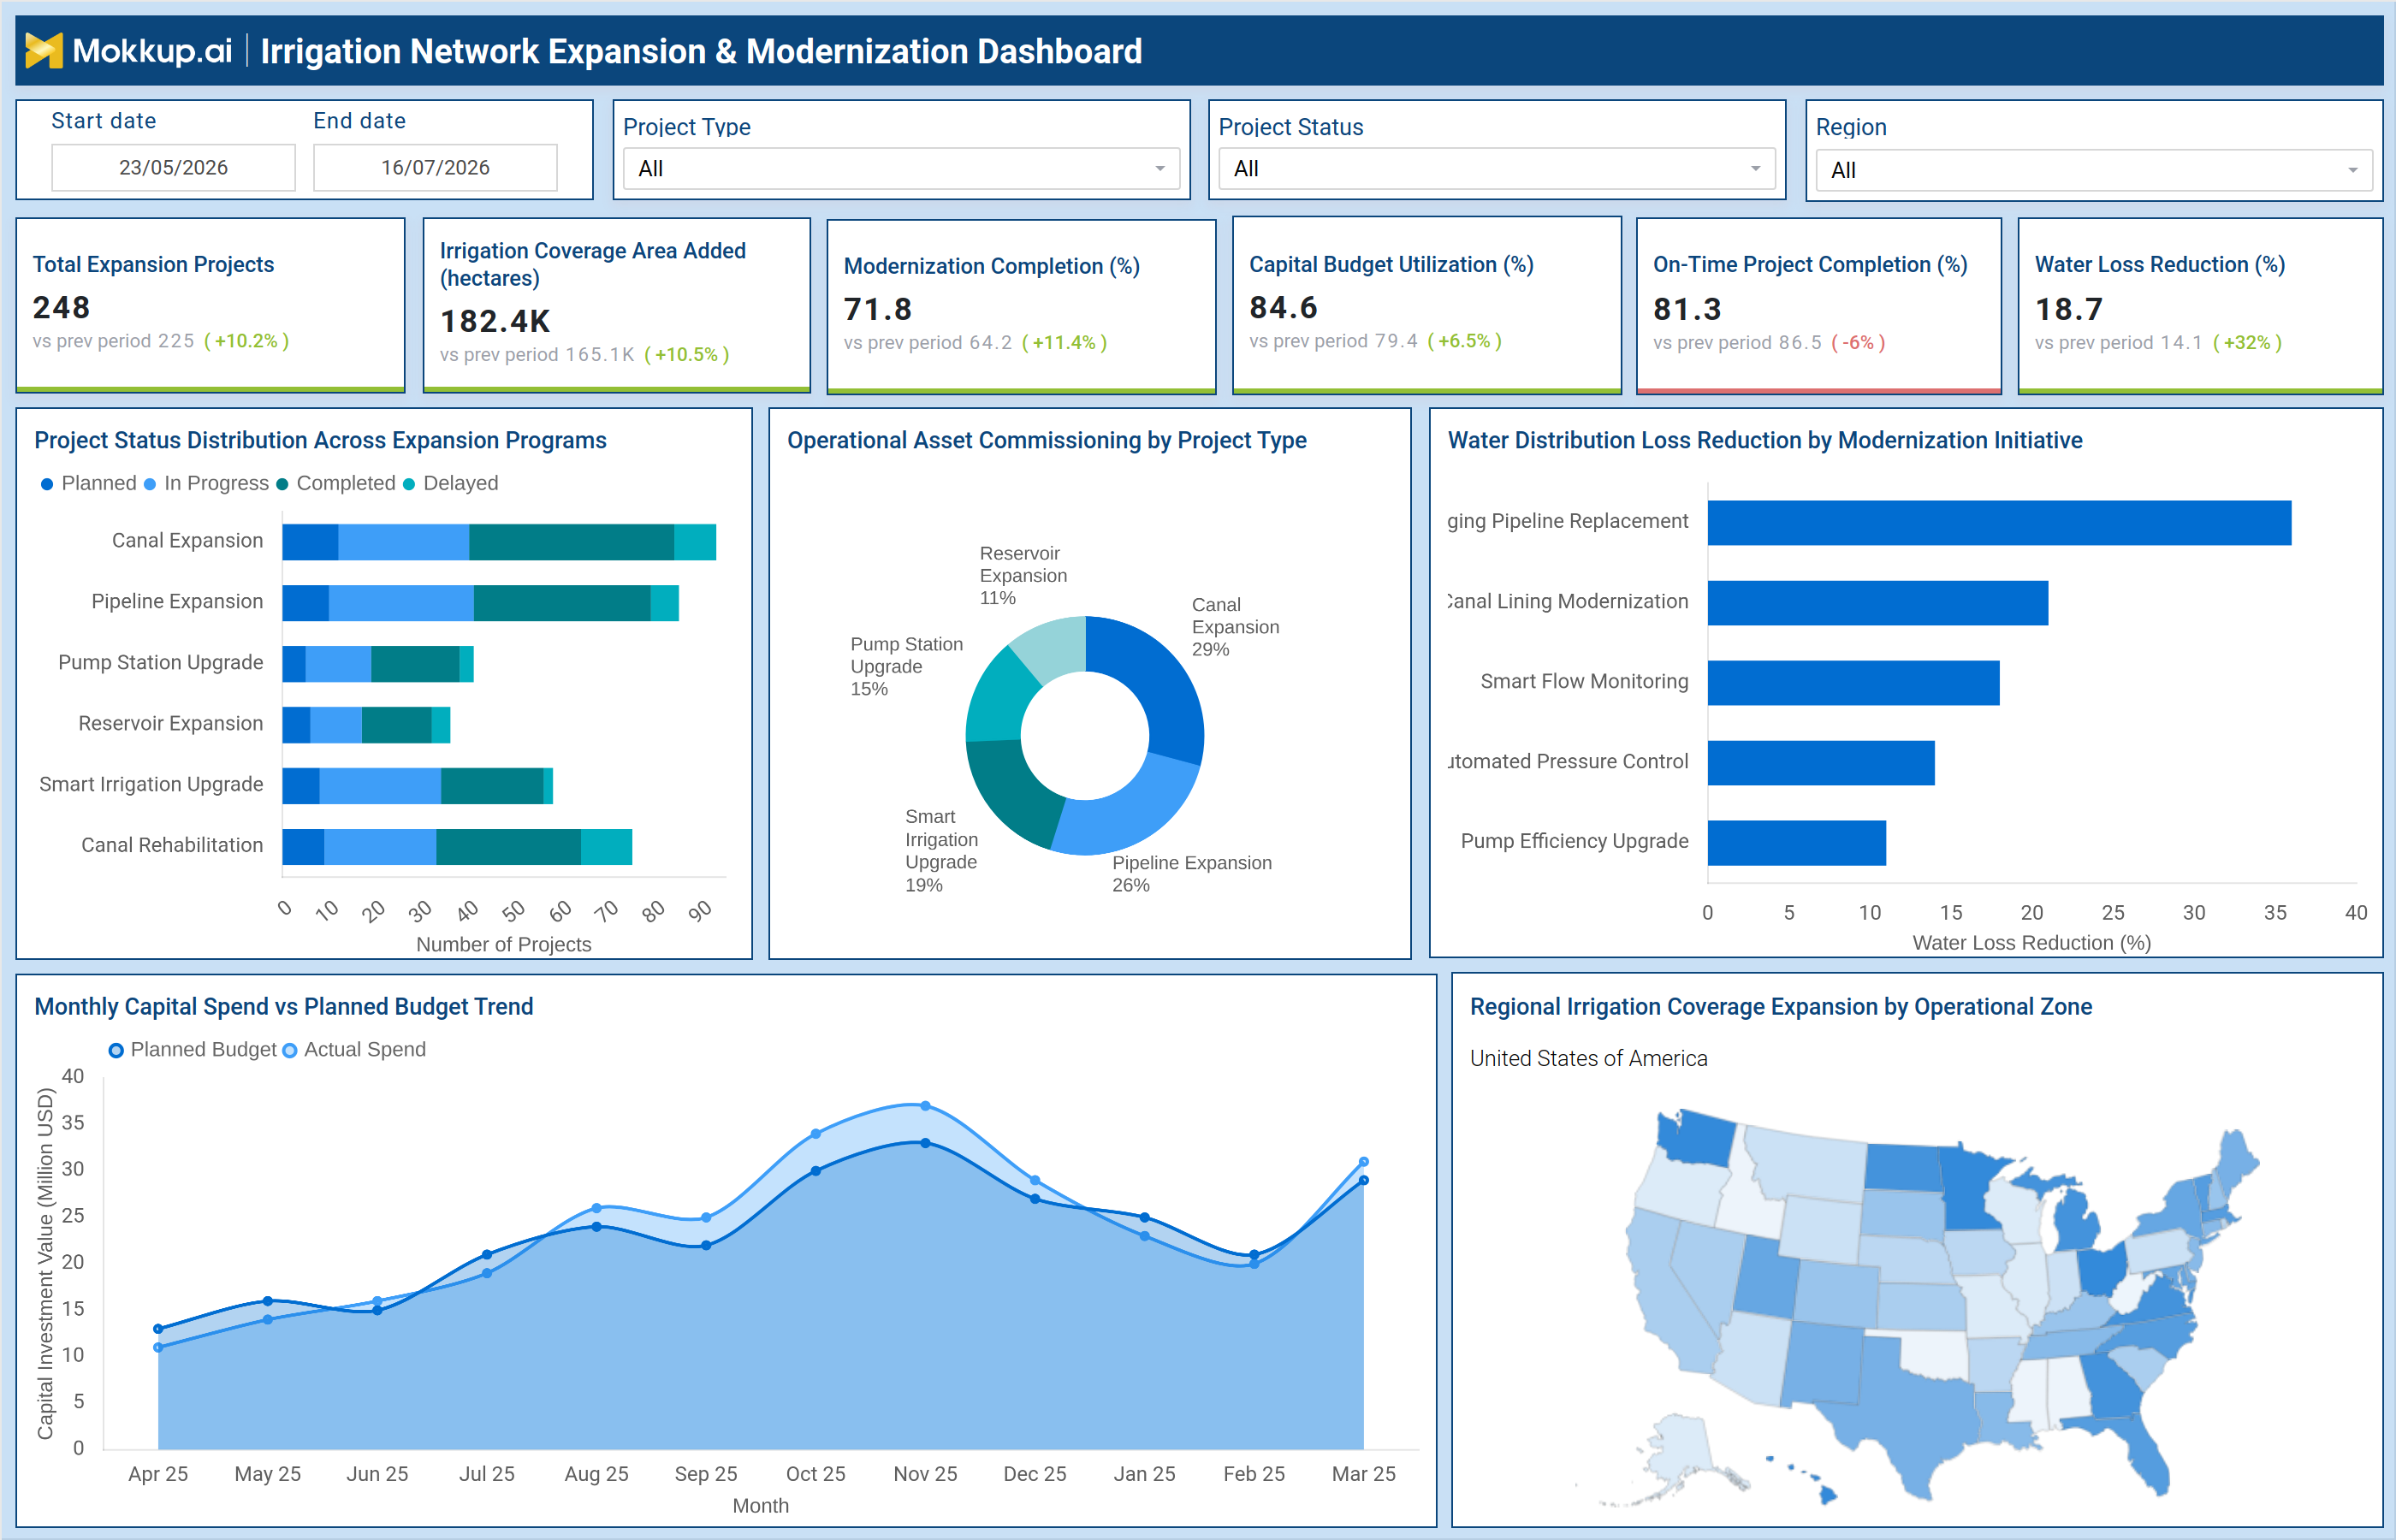Open the Start date field 23/05/2026

coord(173,167)
